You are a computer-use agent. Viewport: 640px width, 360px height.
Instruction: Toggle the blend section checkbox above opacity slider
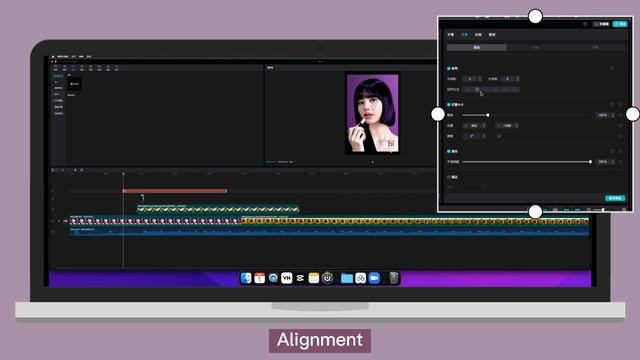pos(449,151)
